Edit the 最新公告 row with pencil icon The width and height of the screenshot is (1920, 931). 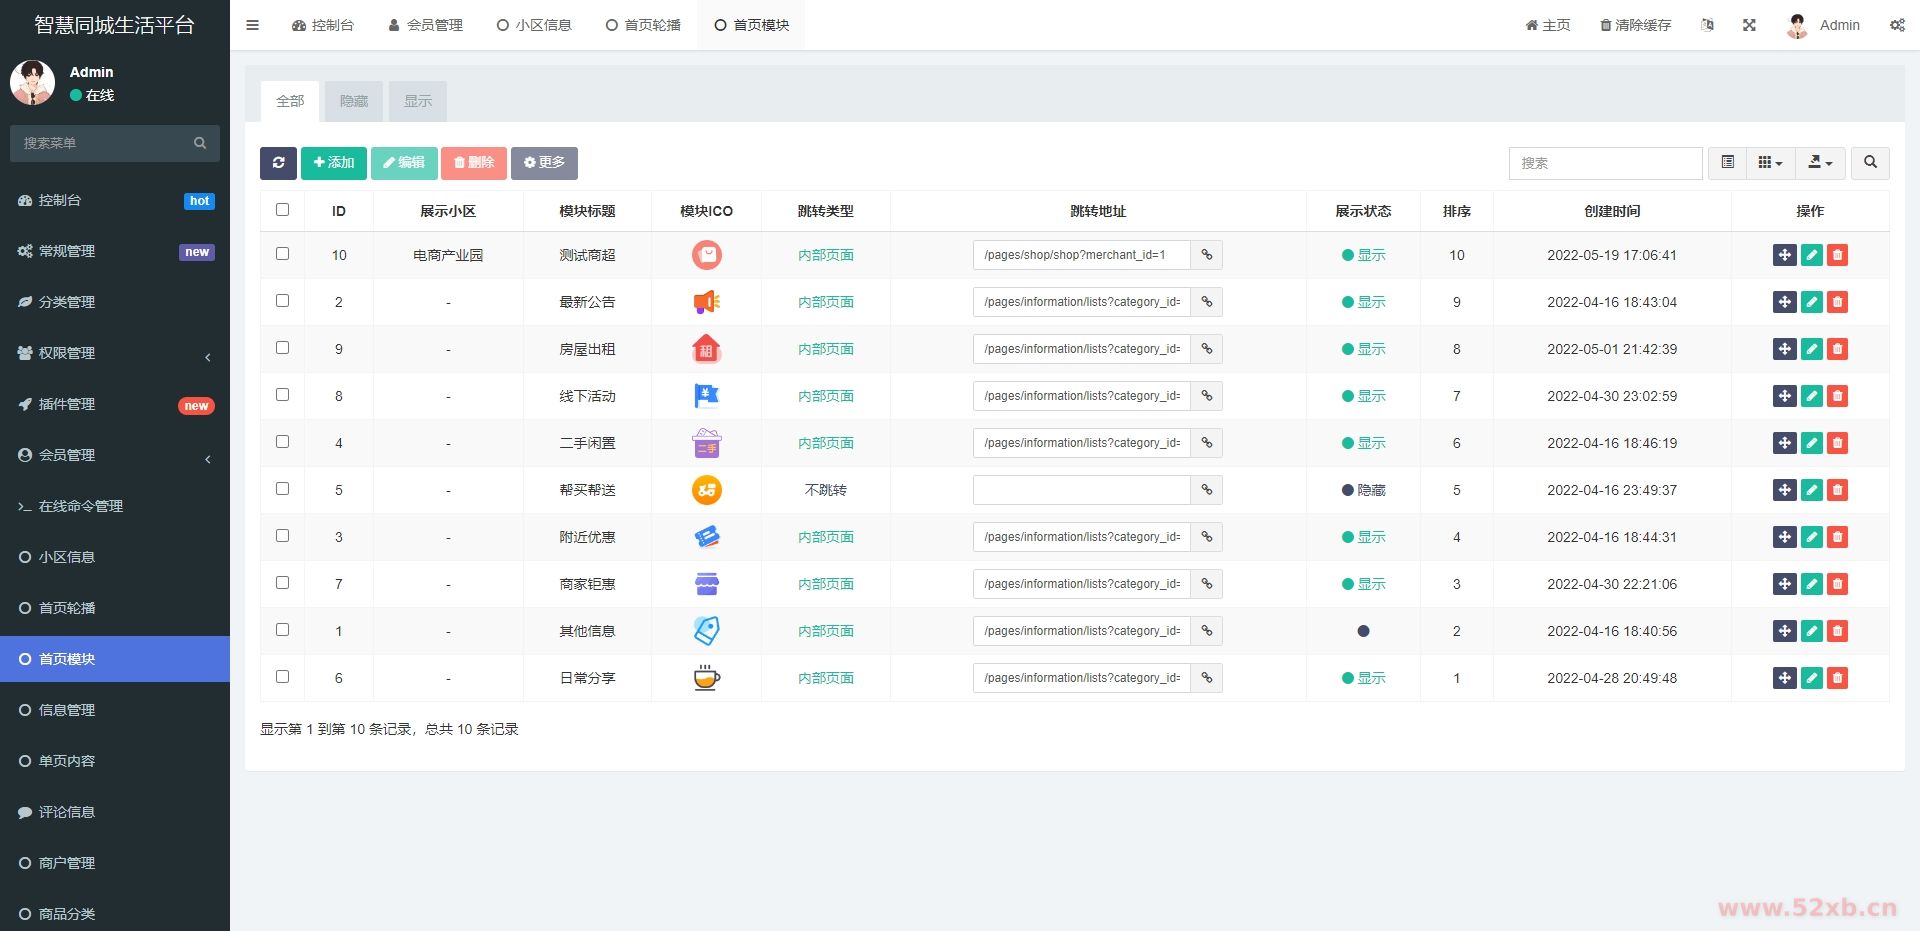(x=1811, y=302)
